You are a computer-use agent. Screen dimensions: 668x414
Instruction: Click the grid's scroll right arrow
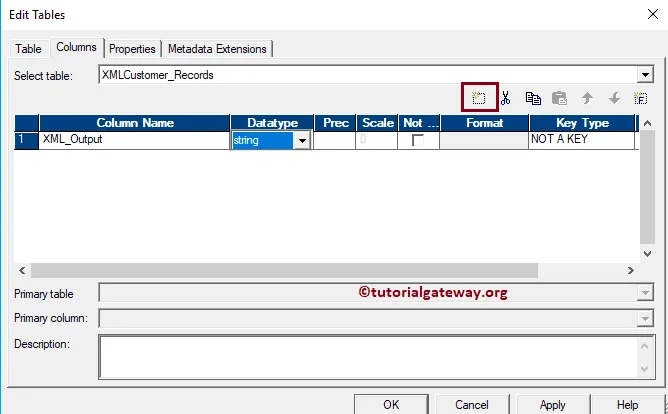click(x=631, y=270)
